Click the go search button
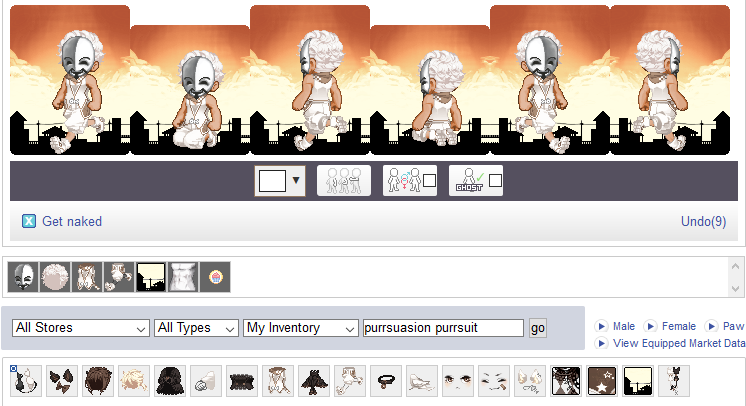Screen dimensions: 746x406 (538, 328)
